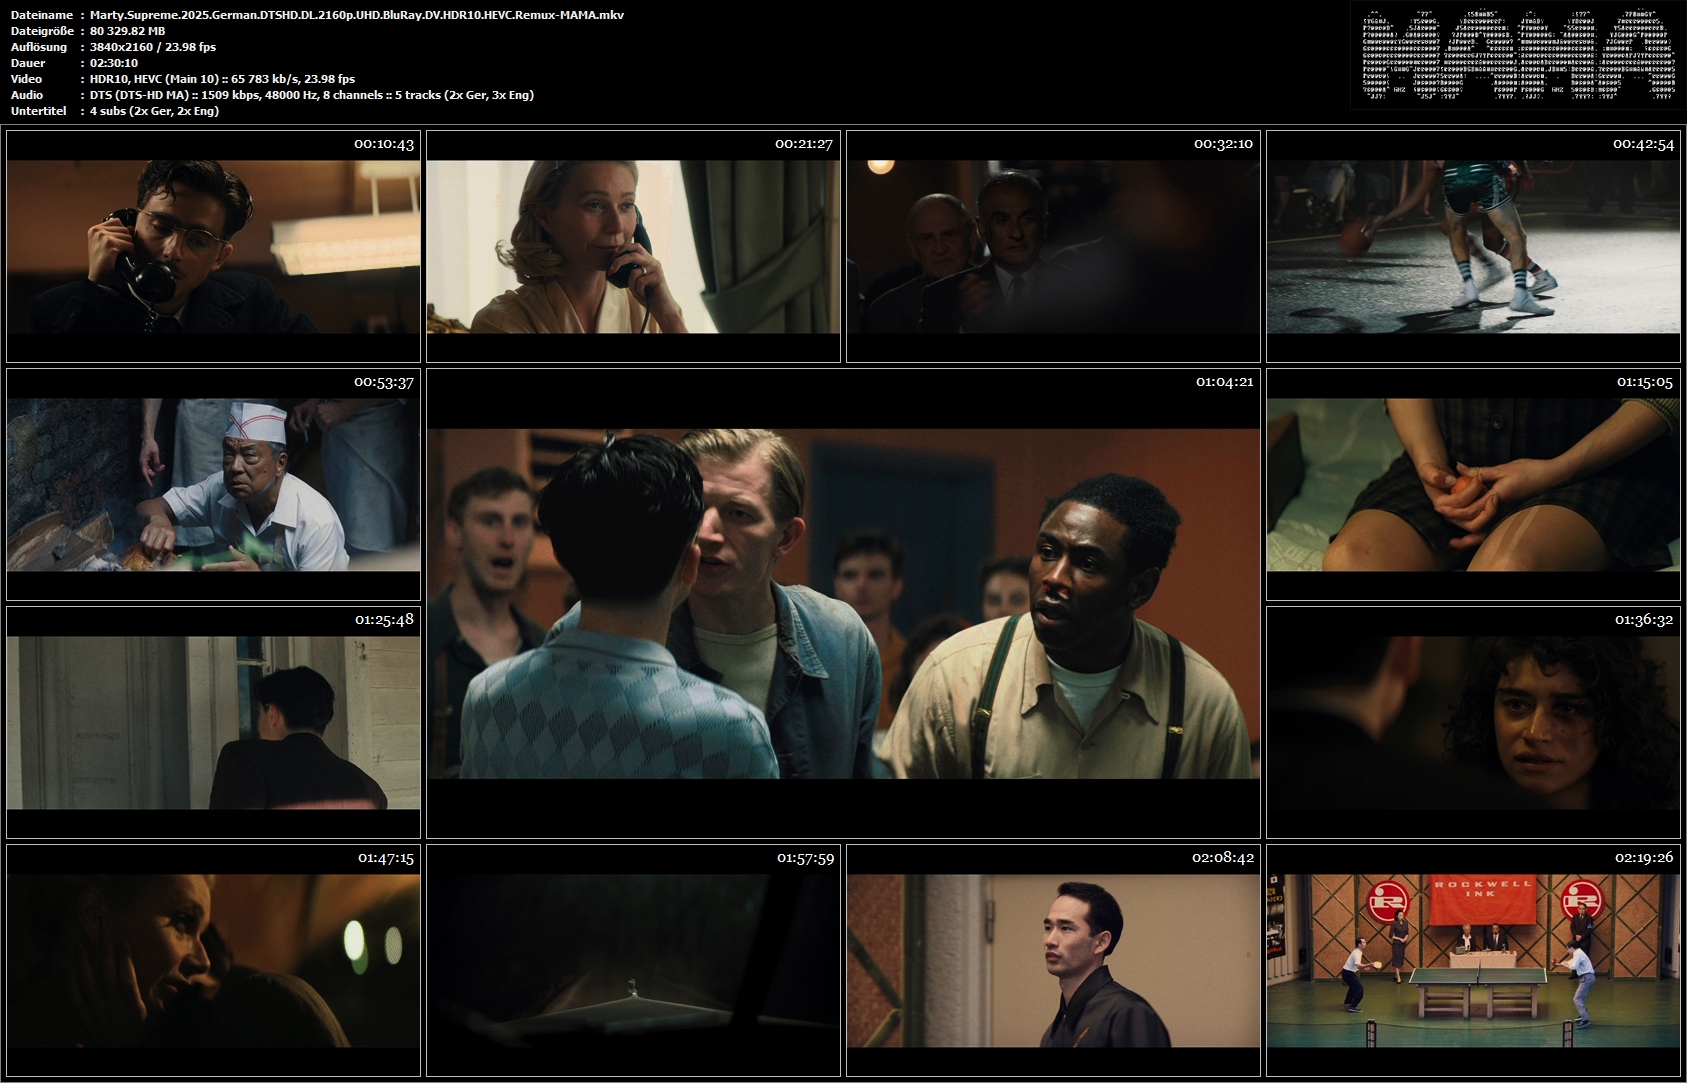Open the 00:10:43 frame of man on telephone
The width and height of the screenshot is (1687, 1083).
[213, 246]
